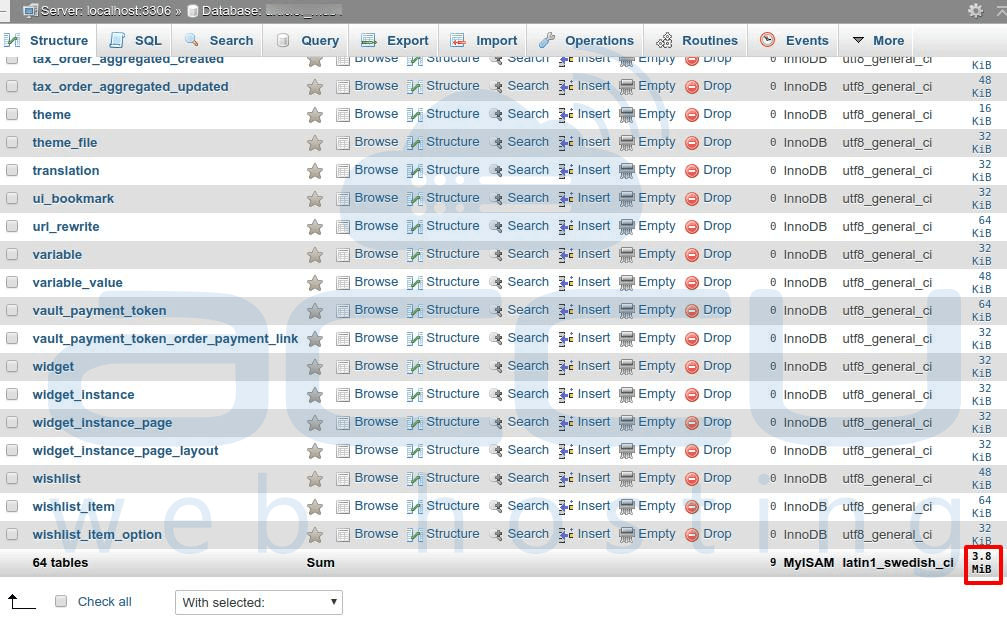This screenshot has height=620, width=1007.
Task: Click the Operations wrench icon
Action: [x=546, y=40]
